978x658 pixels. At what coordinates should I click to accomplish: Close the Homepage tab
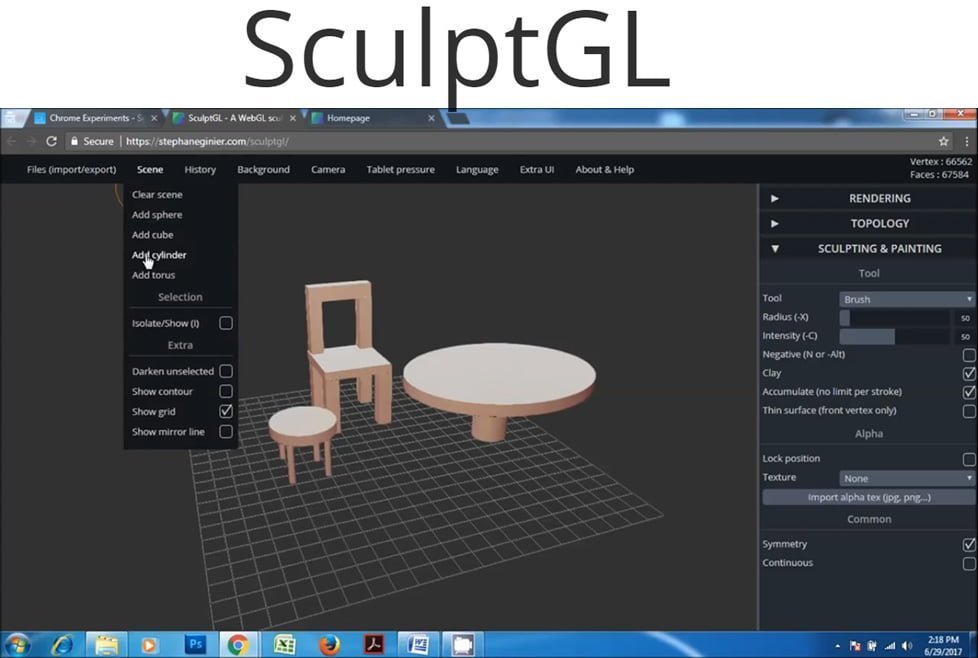431,118
